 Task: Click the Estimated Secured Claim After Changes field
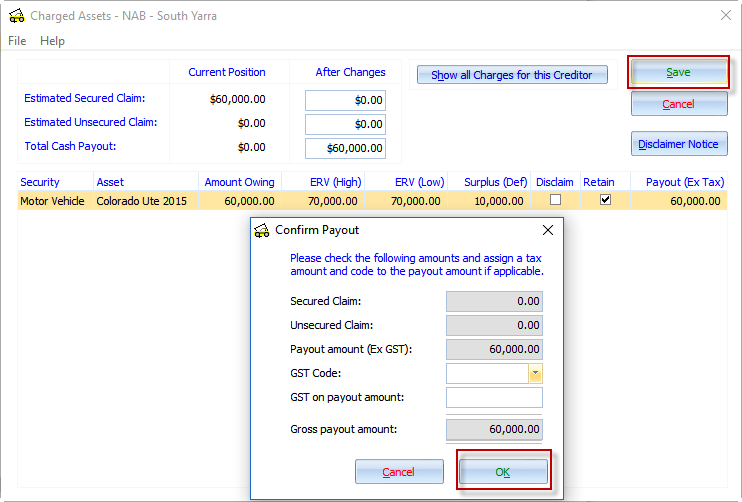(345, 101)
